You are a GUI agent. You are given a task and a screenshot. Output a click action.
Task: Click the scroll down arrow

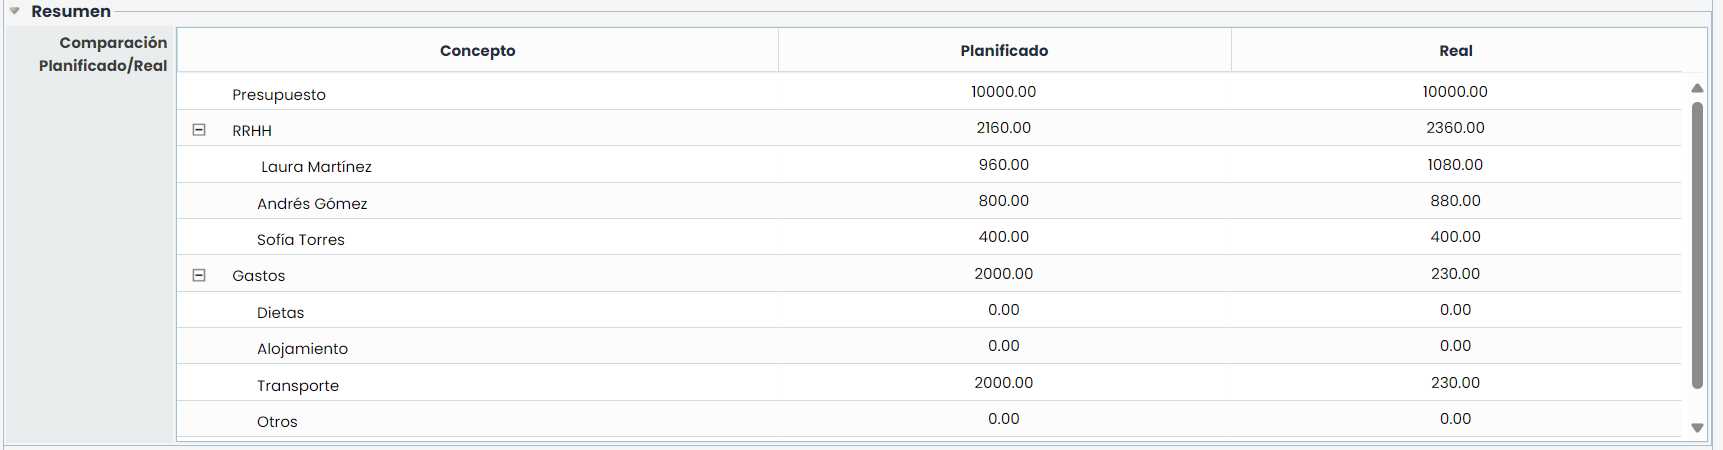point(1697,428)
